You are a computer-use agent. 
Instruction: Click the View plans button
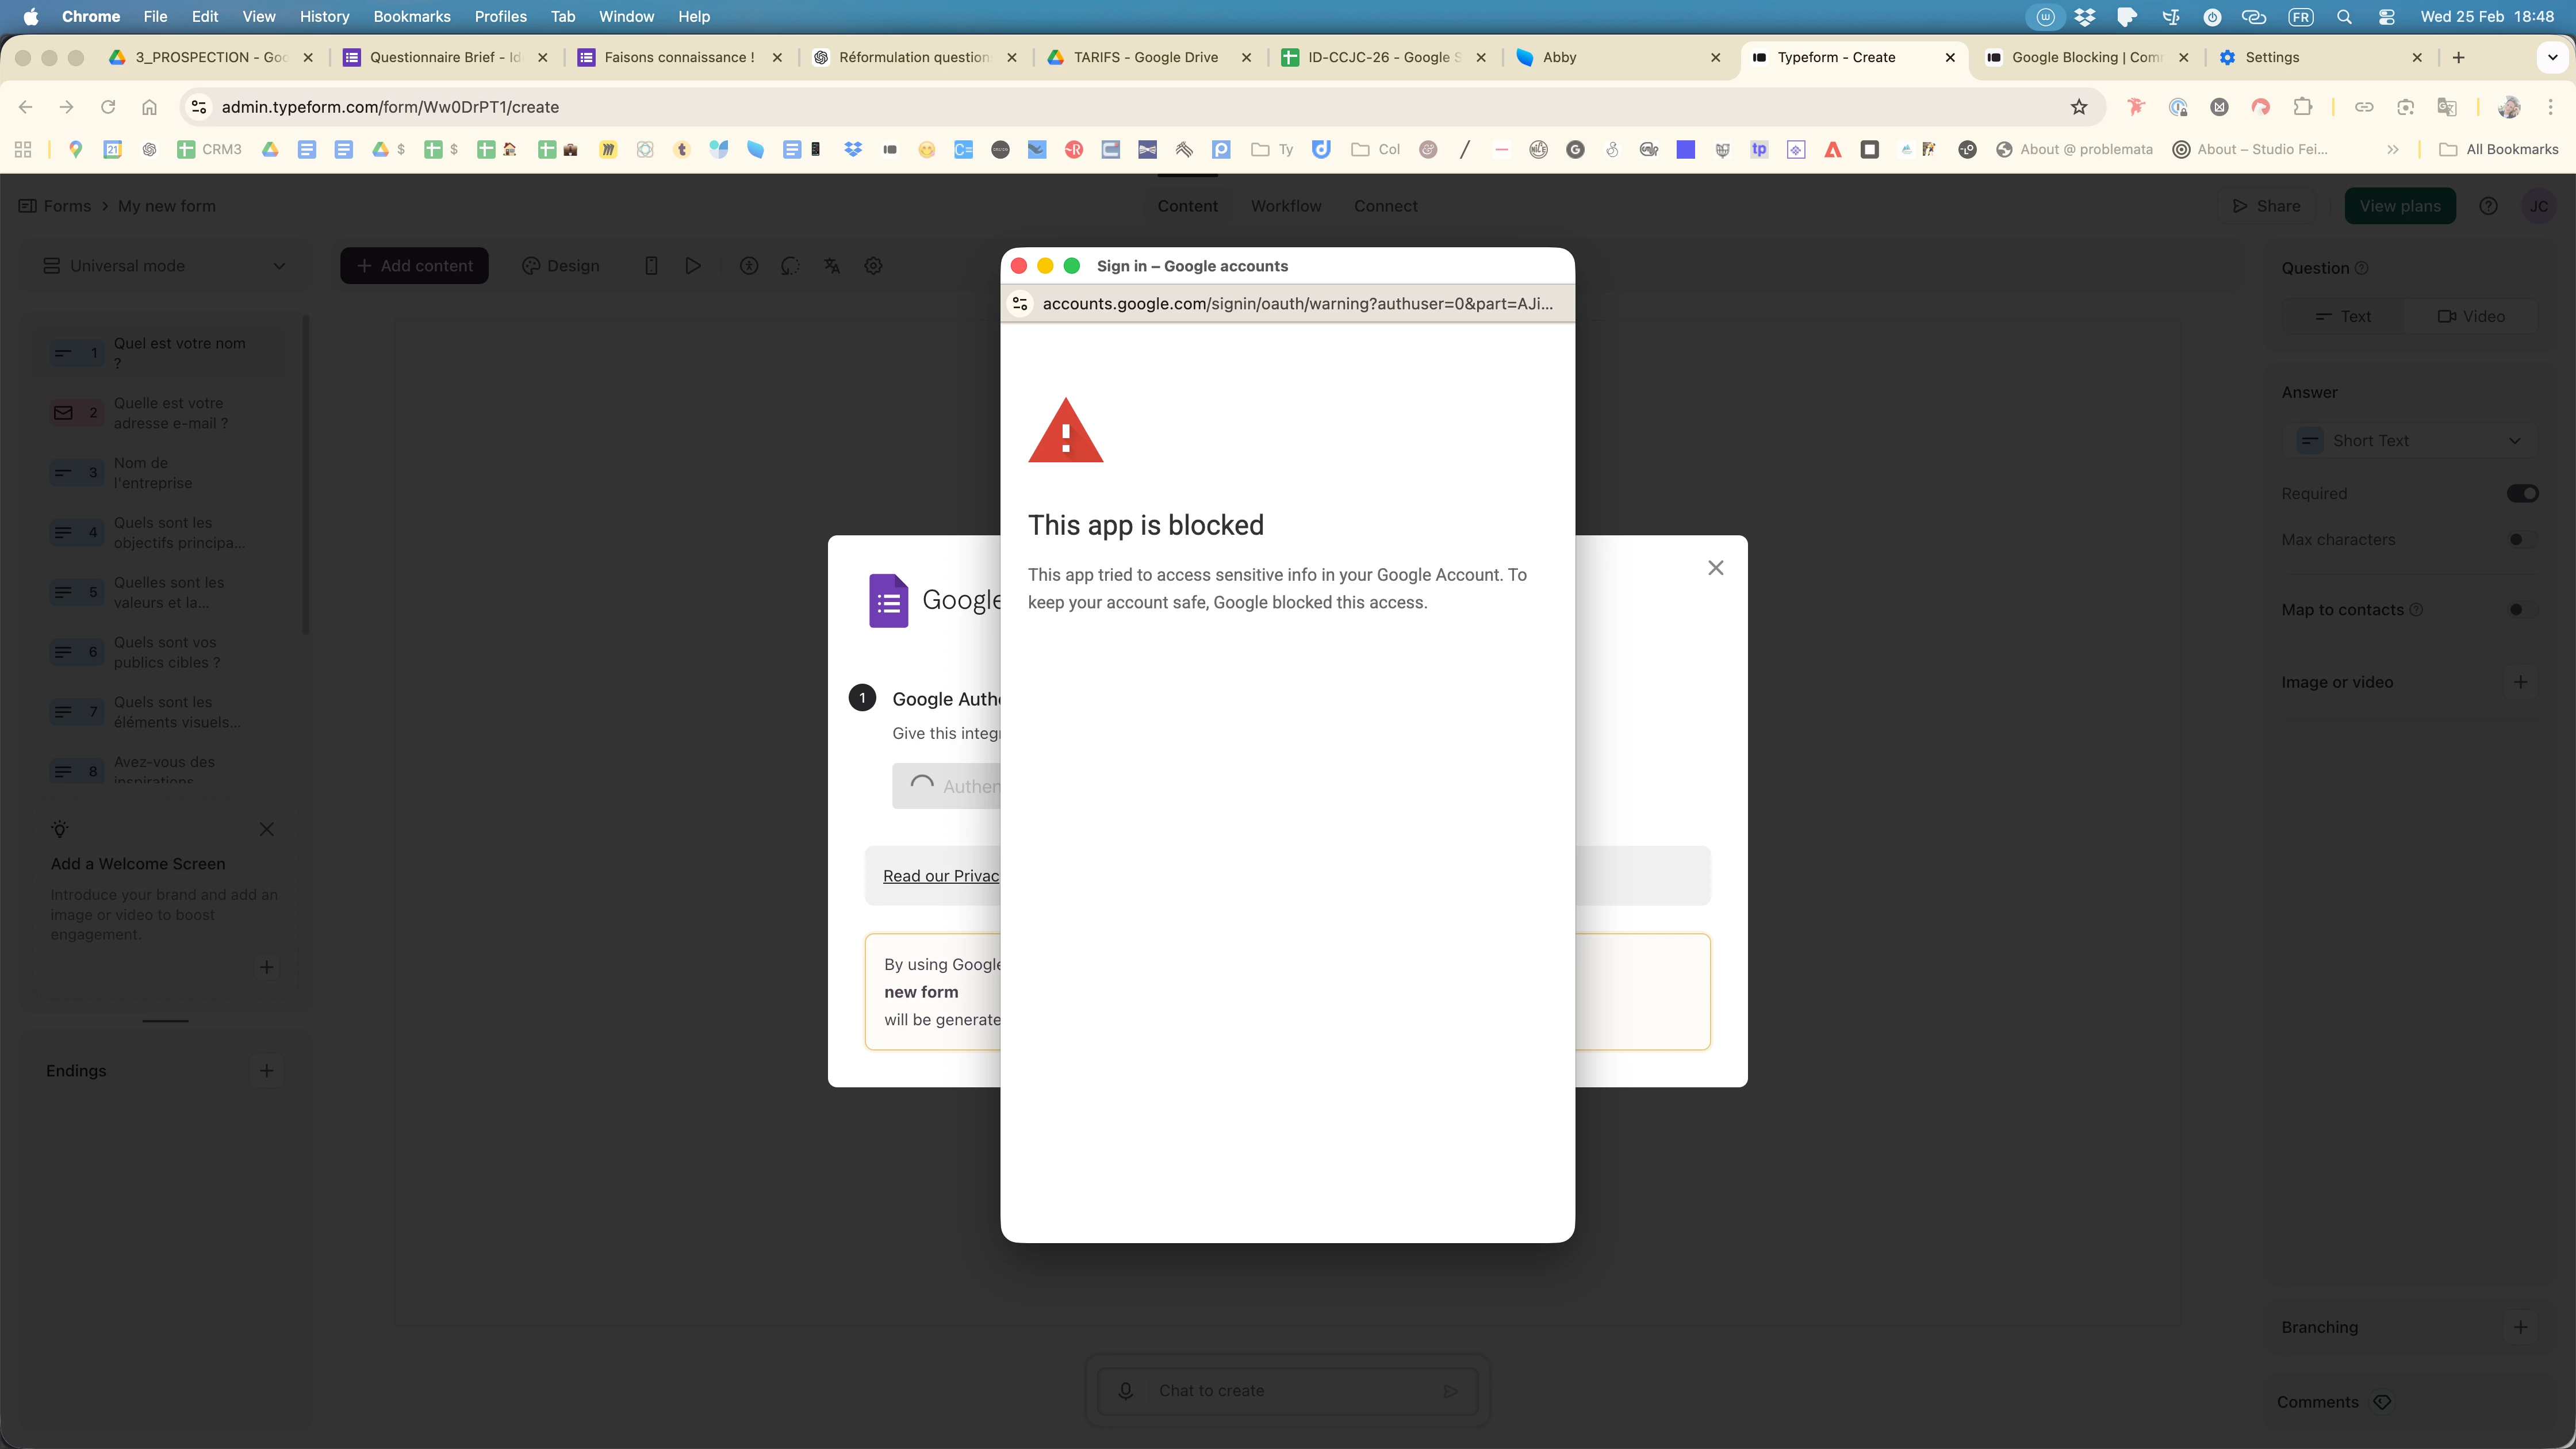tap(2399, 206)
